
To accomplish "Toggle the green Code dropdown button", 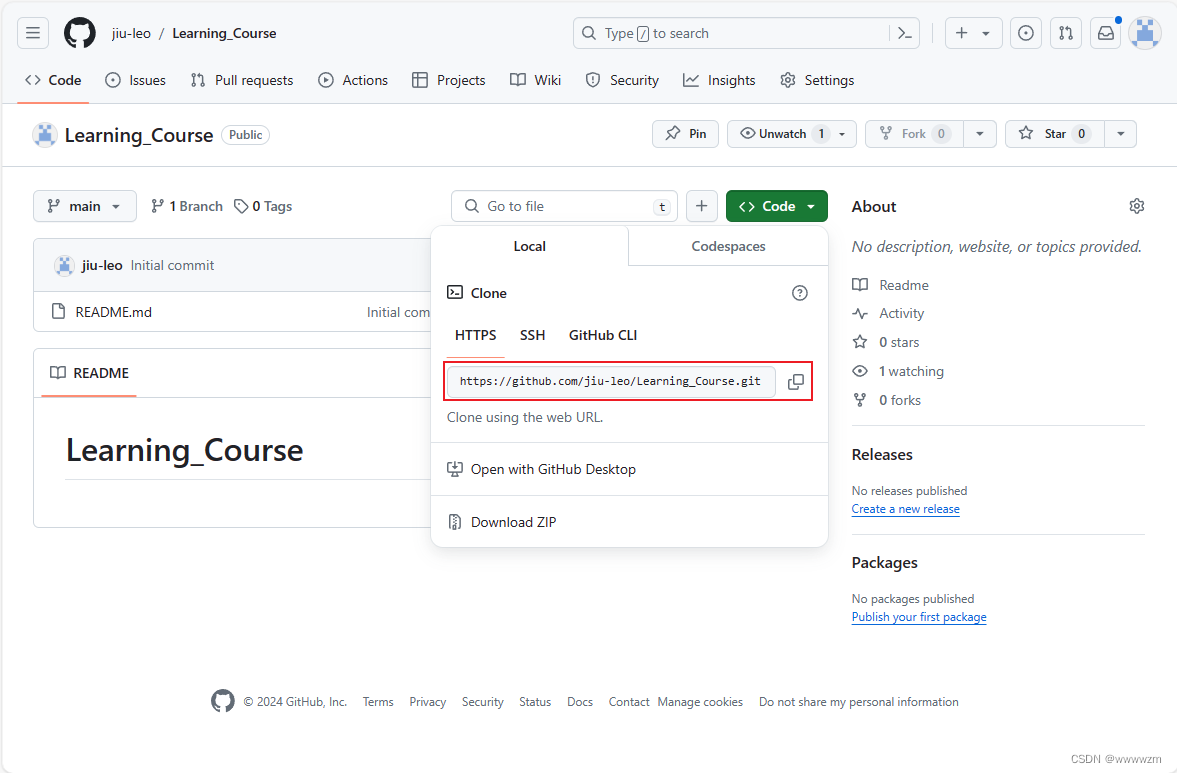I will (777, 206).
